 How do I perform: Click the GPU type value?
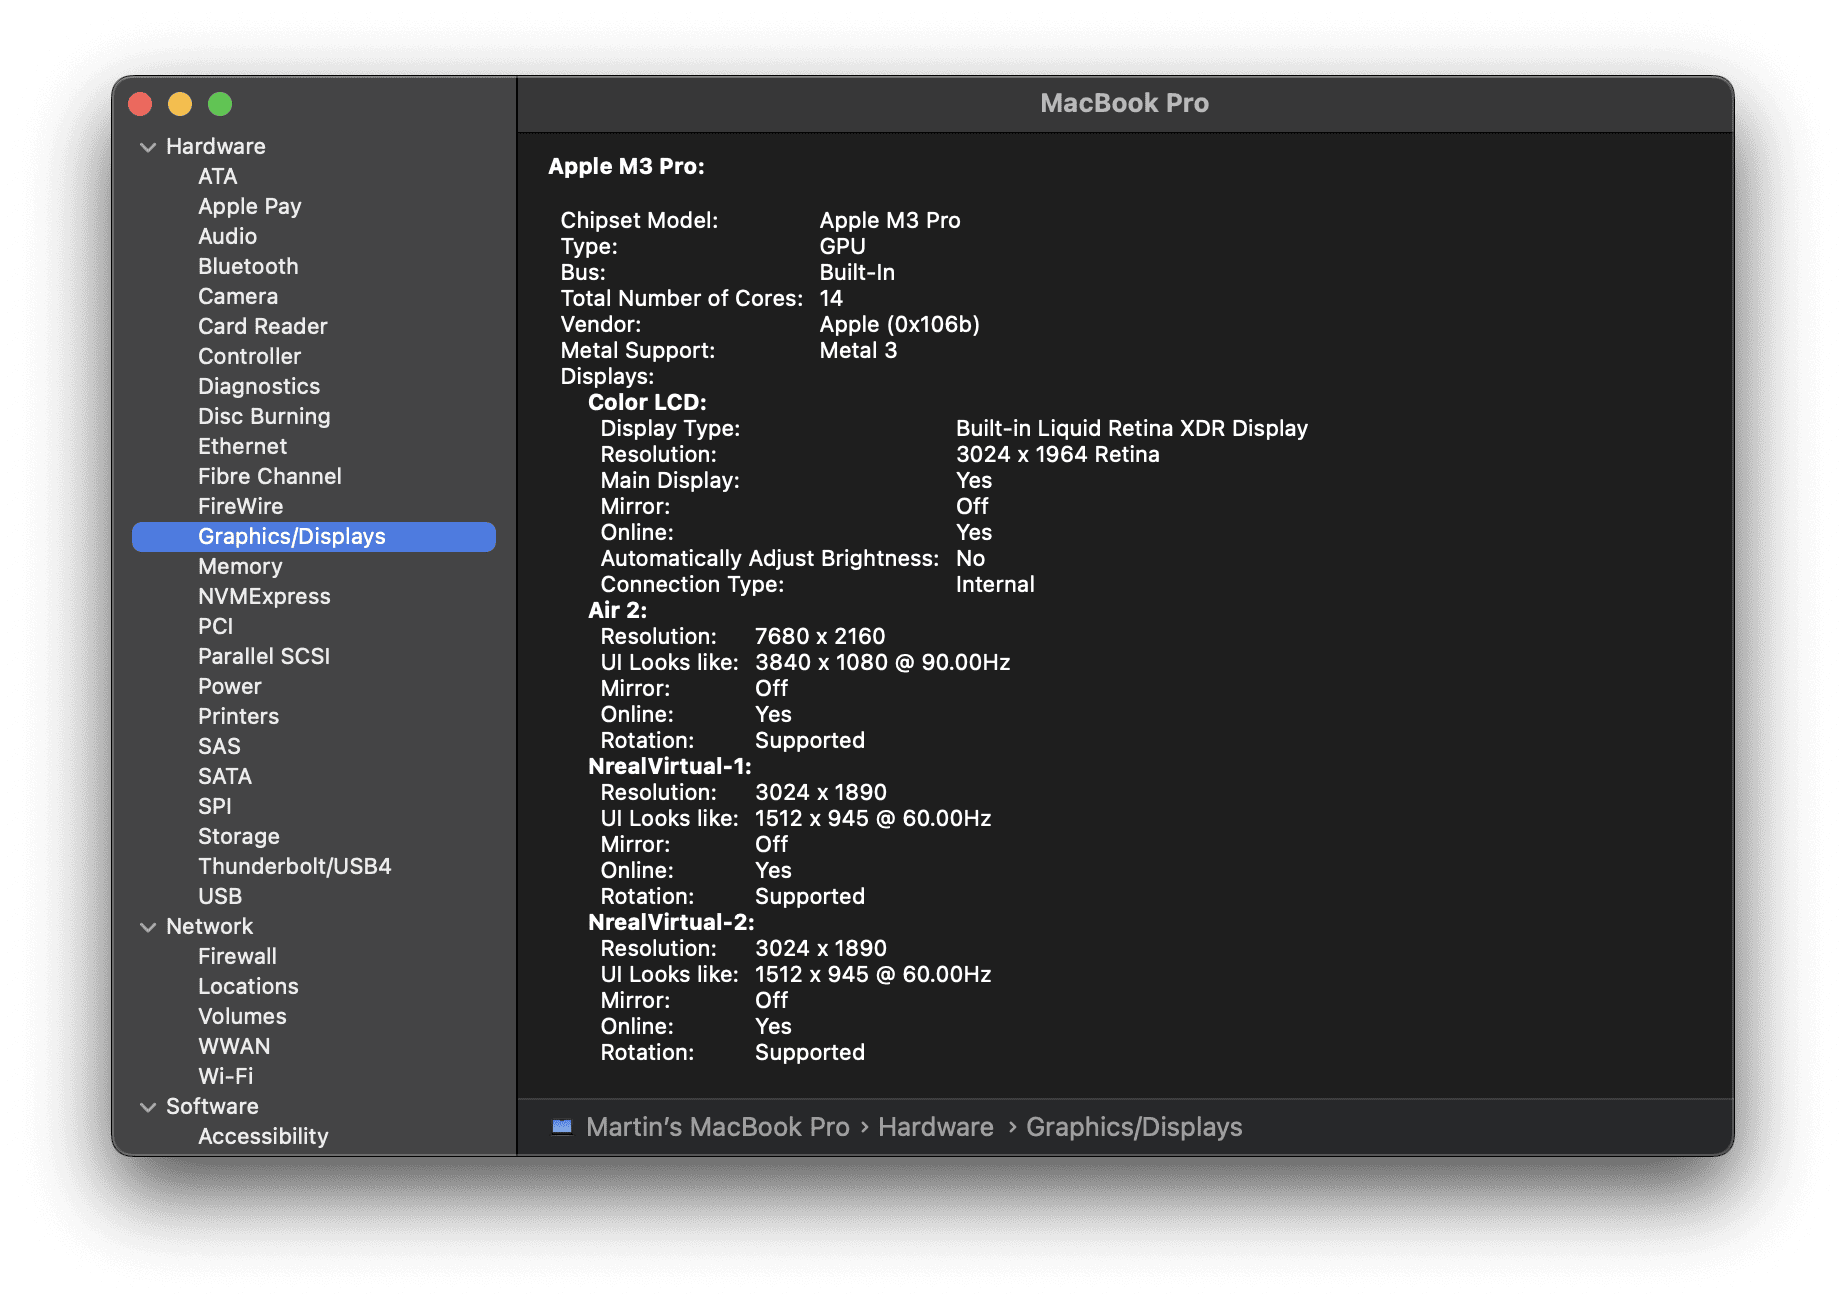(843, 246)
